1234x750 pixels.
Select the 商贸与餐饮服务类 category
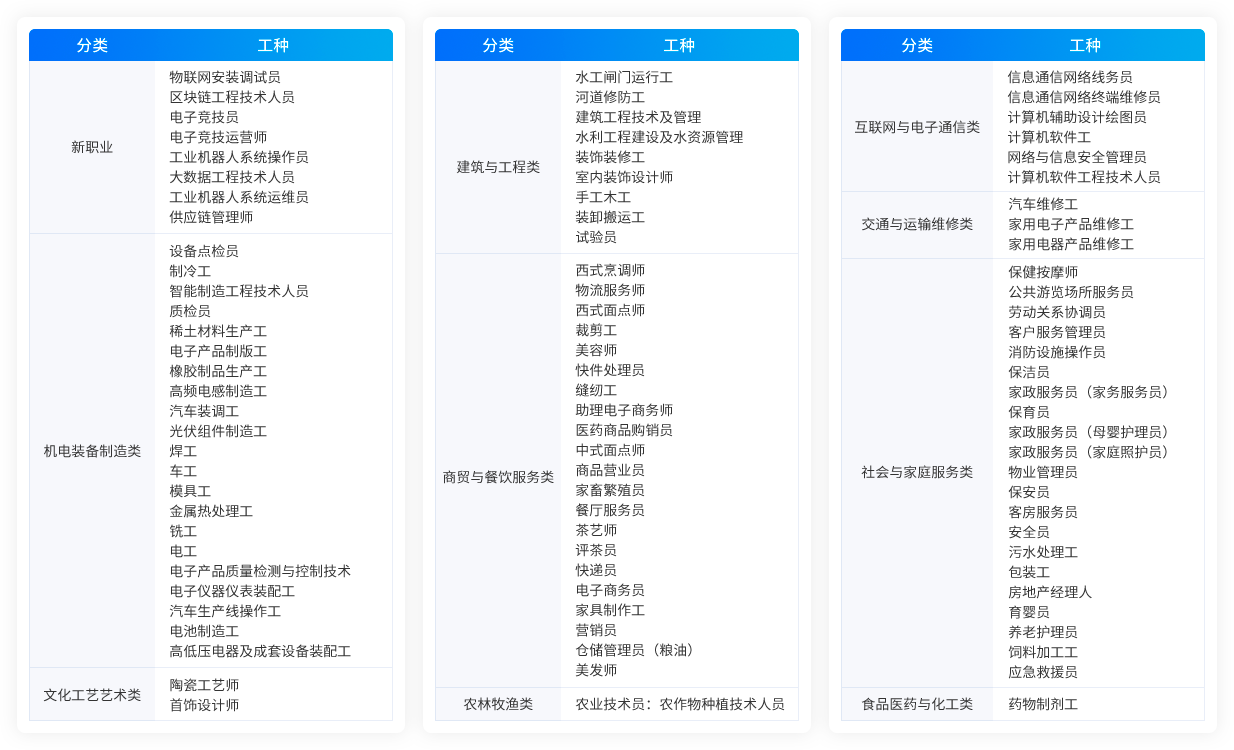[498, 477]
